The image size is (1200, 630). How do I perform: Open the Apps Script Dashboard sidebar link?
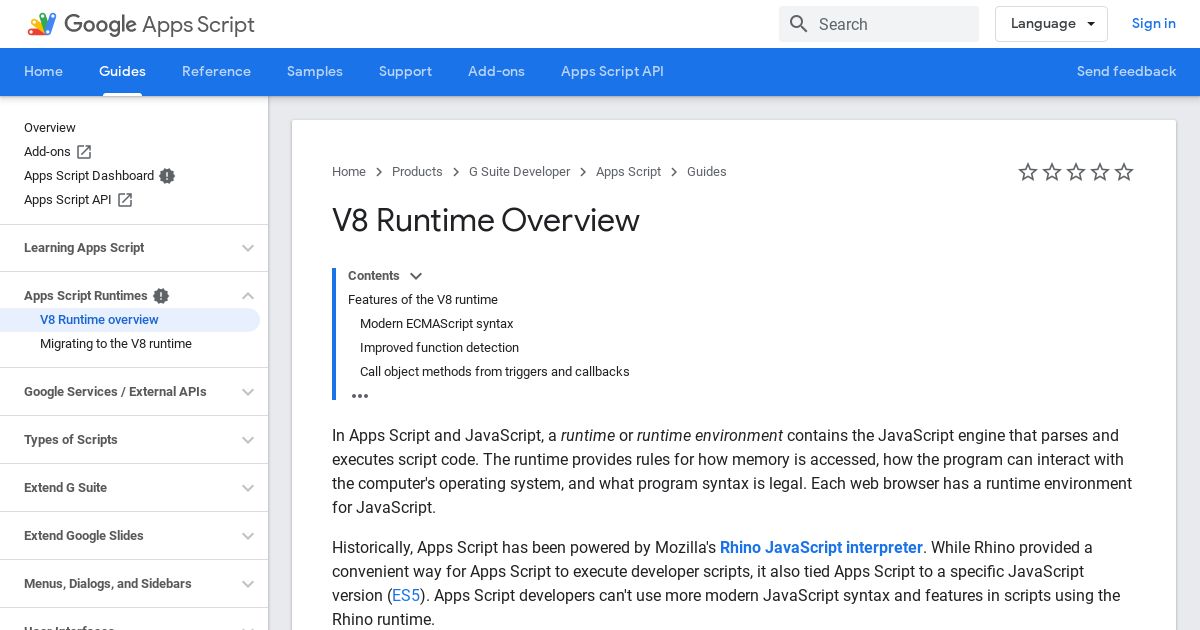pos(89,176)
